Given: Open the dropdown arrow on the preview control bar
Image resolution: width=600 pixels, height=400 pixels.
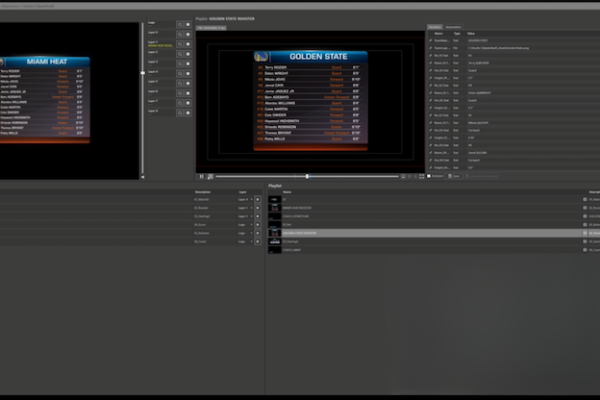Looking at the screenshot, I should click(403, 176).
